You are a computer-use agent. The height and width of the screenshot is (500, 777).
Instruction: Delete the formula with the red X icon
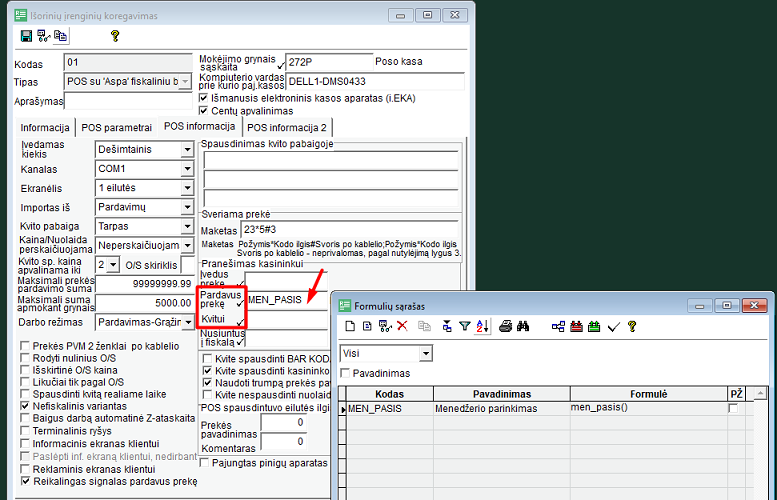pos(402,326)
